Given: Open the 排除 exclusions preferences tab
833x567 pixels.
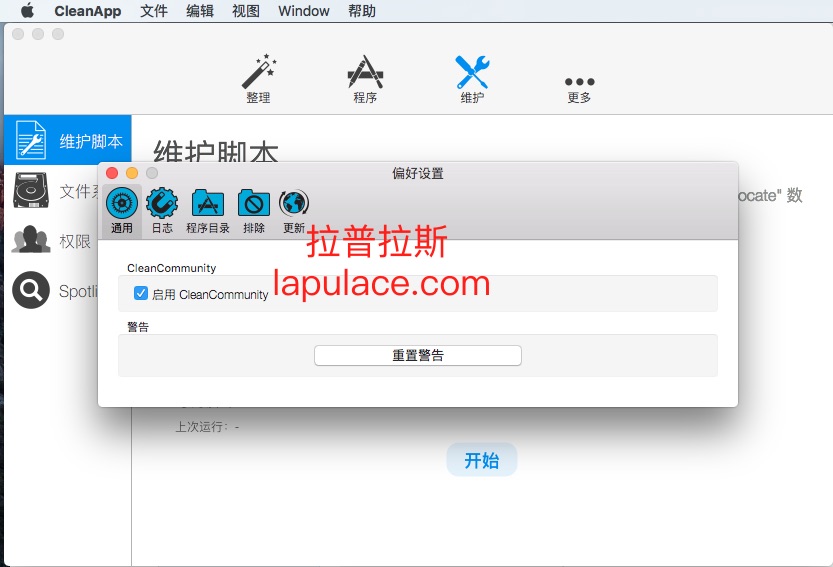Looking at the screenshot, I should (x=254, y=210).
